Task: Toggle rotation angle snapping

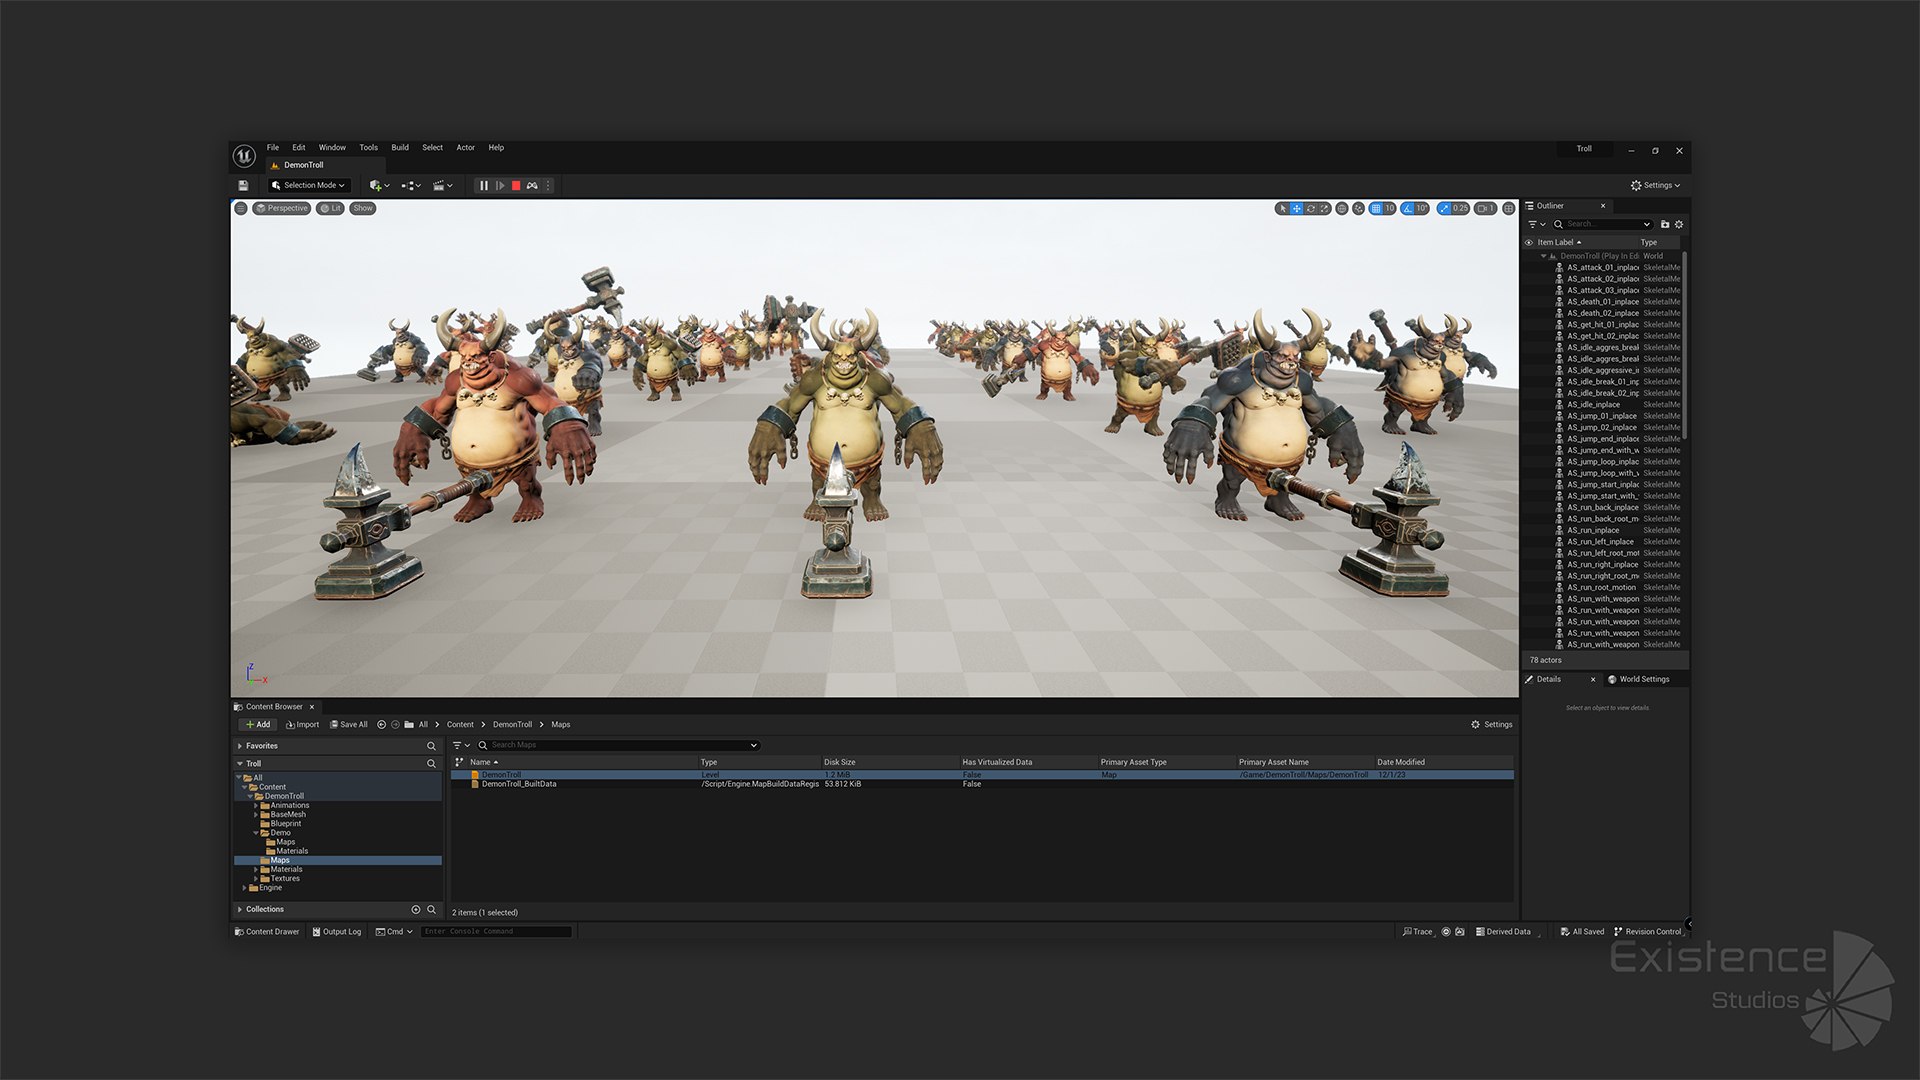Action: (1409, 209)
